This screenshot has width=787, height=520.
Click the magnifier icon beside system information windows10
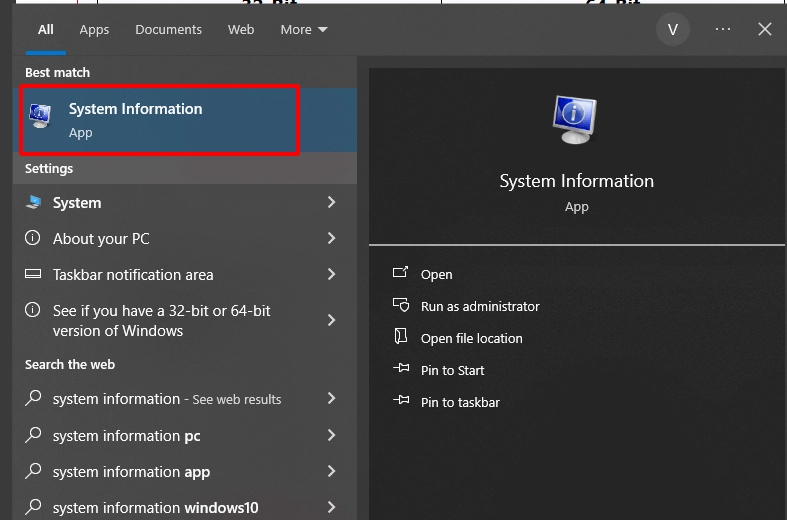33,506
